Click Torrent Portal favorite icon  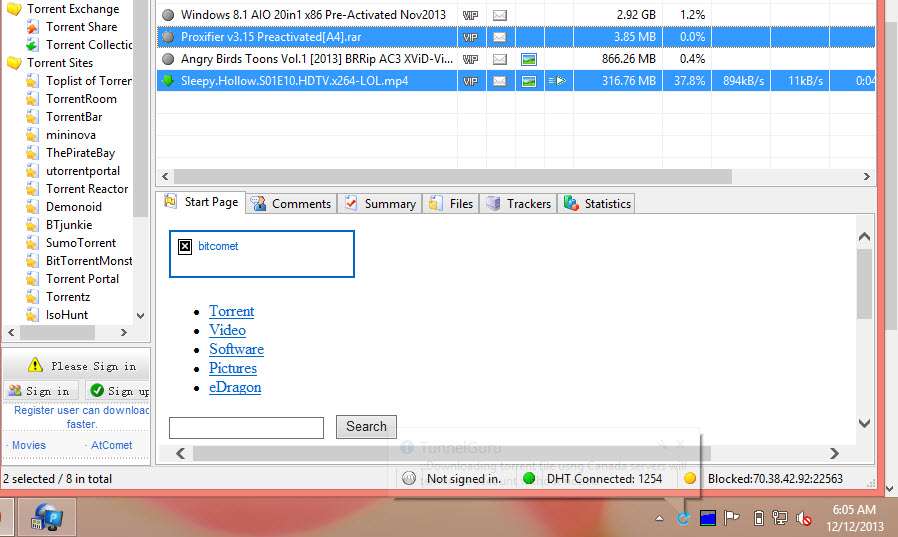(33, 279)
